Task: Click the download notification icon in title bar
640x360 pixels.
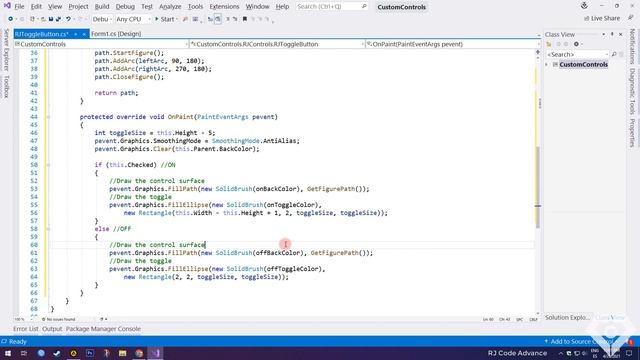Action: tap(584, 6)
